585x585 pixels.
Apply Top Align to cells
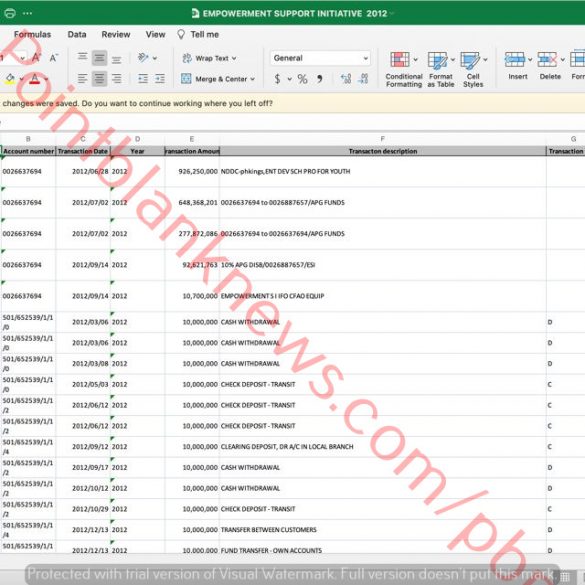pyautogui.click(x=82, y=58)
